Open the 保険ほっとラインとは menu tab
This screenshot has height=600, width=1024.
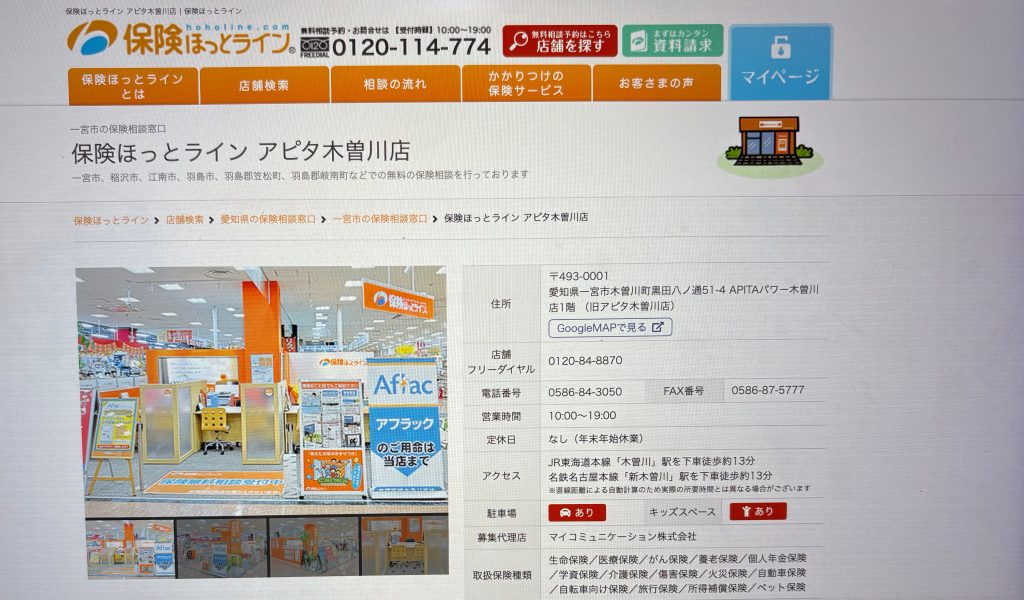point(132,85)
